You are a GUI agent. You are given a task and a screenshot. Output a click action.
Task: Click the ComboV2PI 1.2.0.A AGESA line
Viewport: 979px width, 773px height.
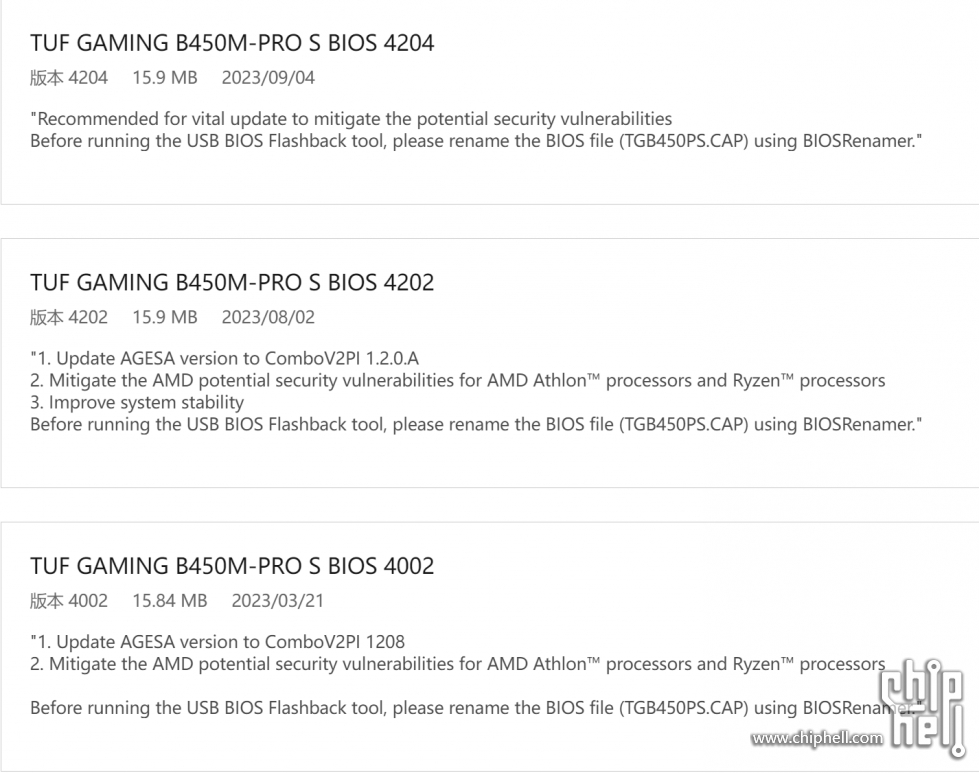(225, 358)
